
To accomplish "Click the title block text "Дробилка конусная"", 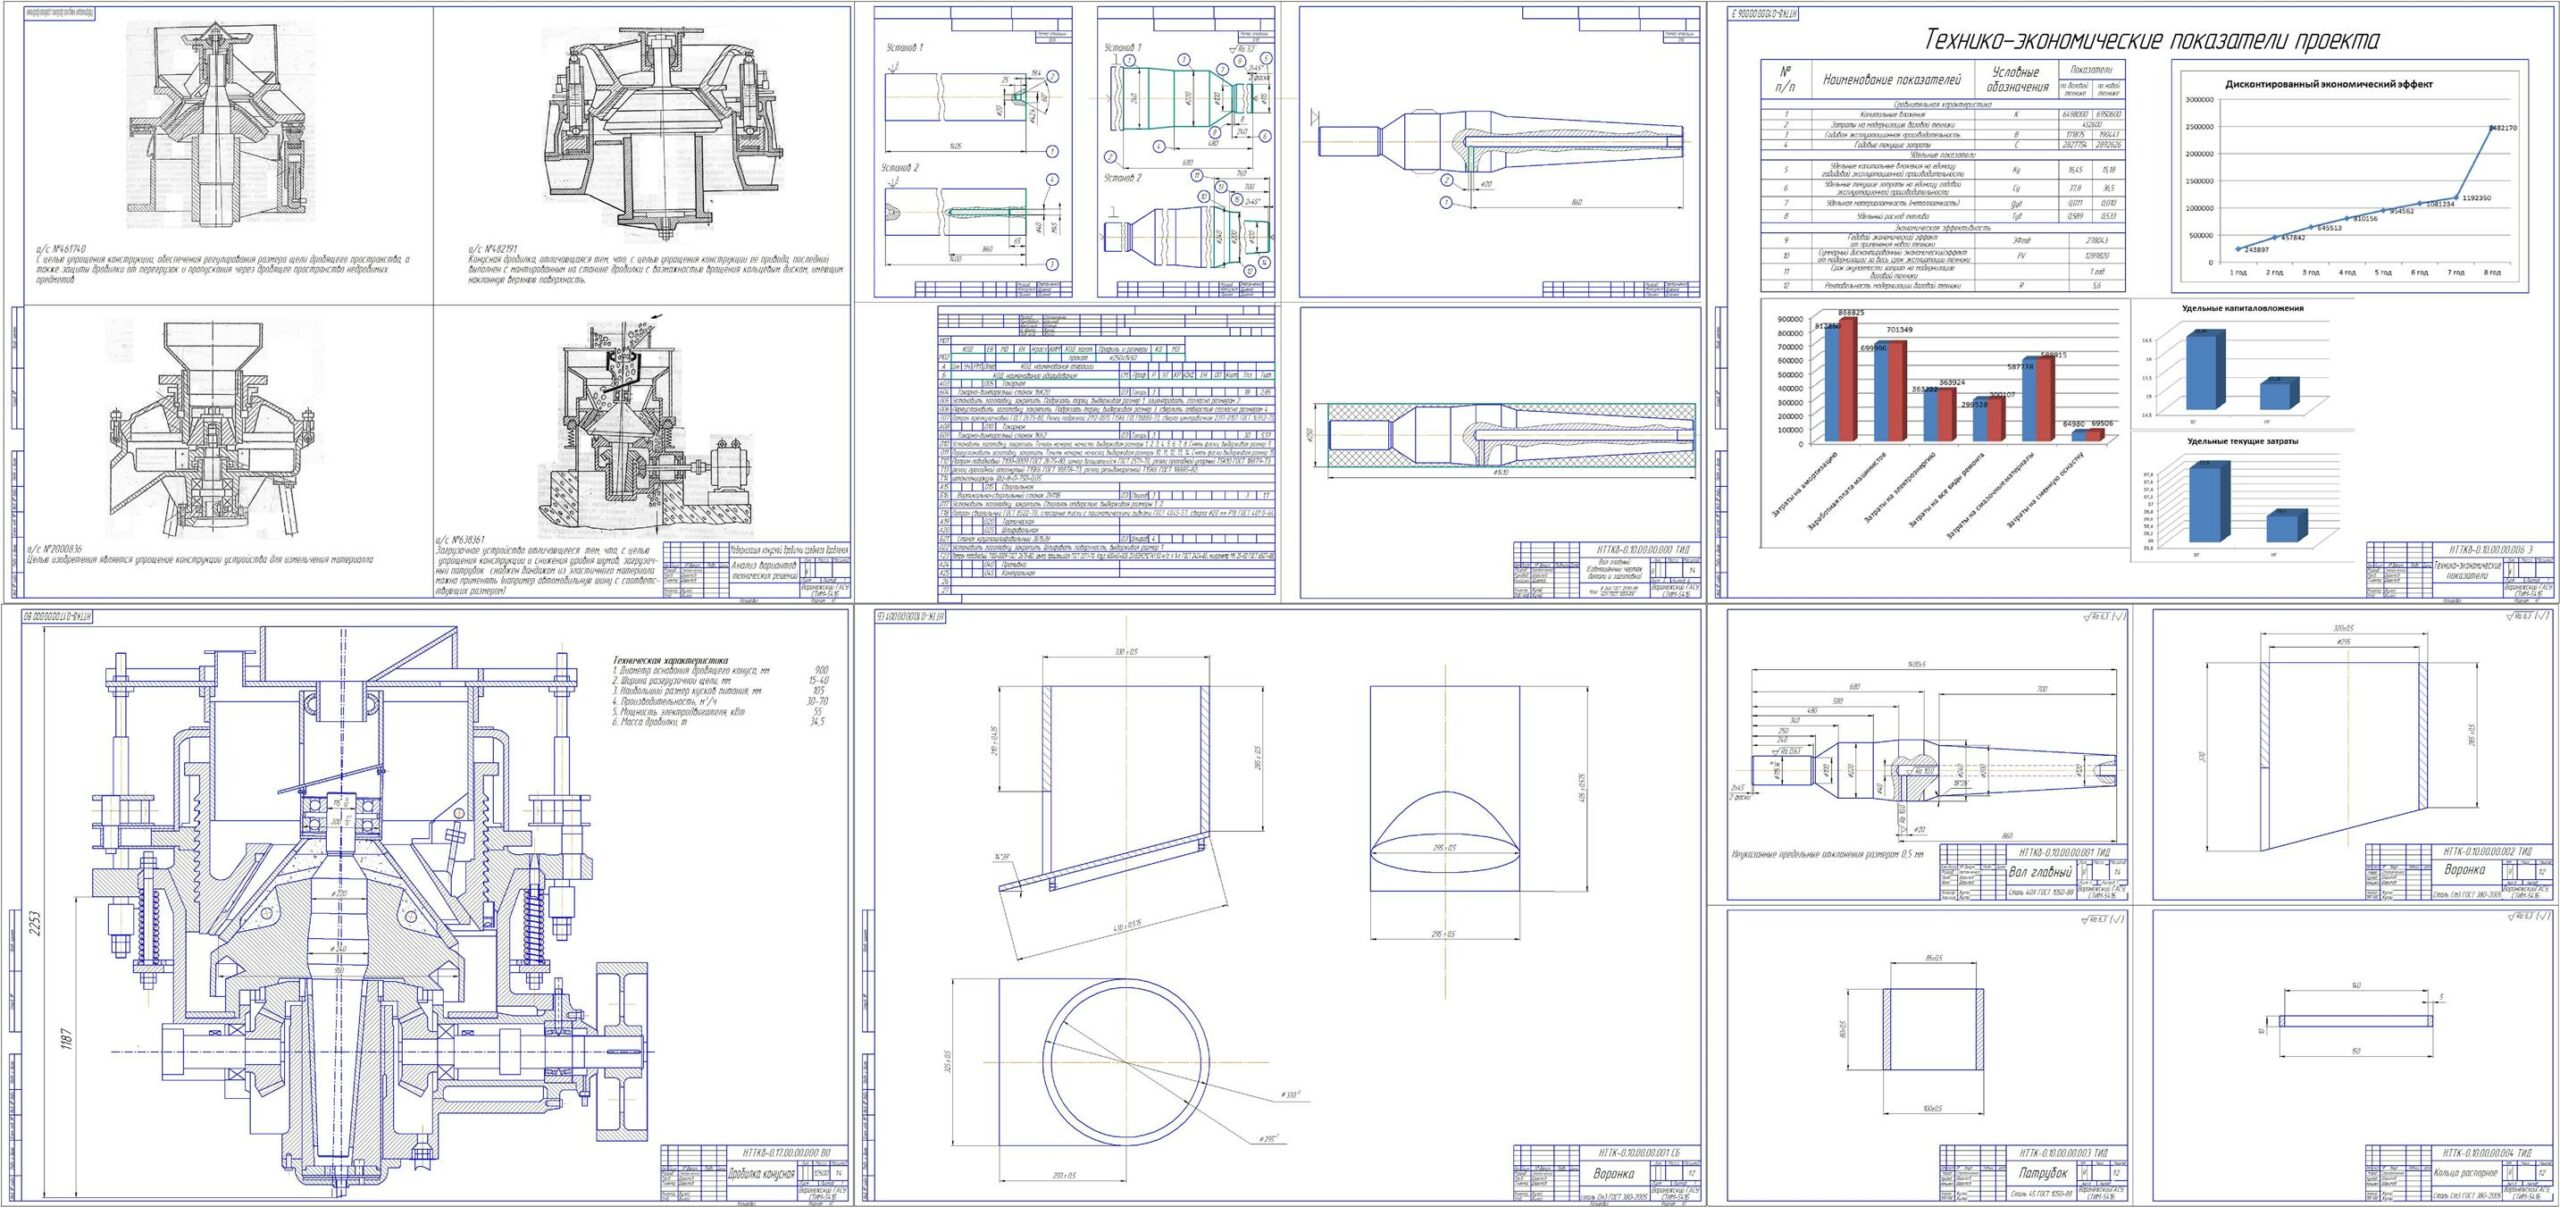I will pyautogui.click(x=761, y=1173).
